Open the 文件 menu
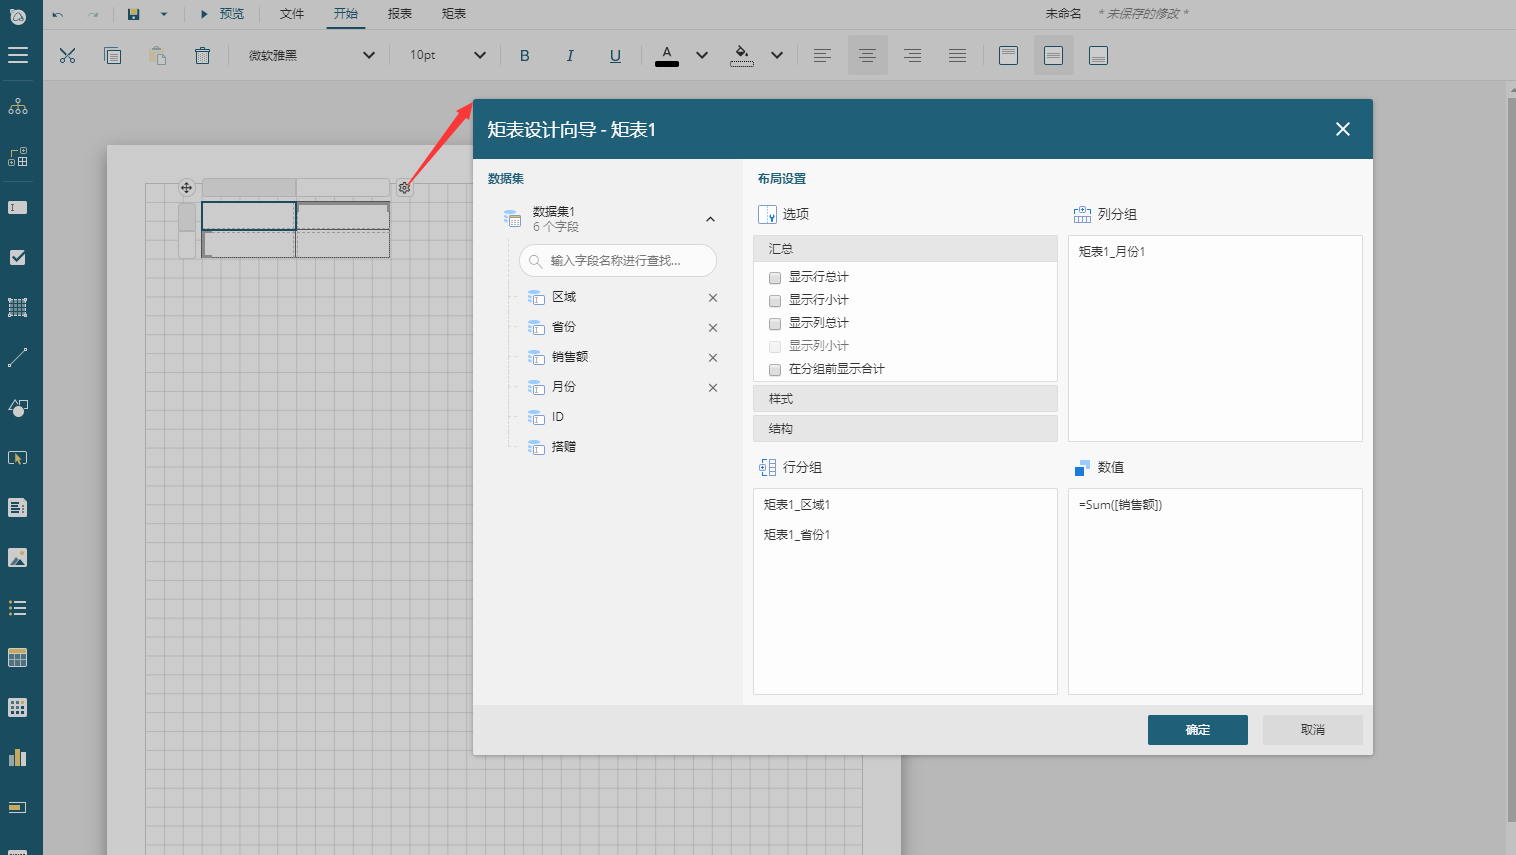Image resolution: width=1516 pixels, height=855 pixels. (292, 14)
